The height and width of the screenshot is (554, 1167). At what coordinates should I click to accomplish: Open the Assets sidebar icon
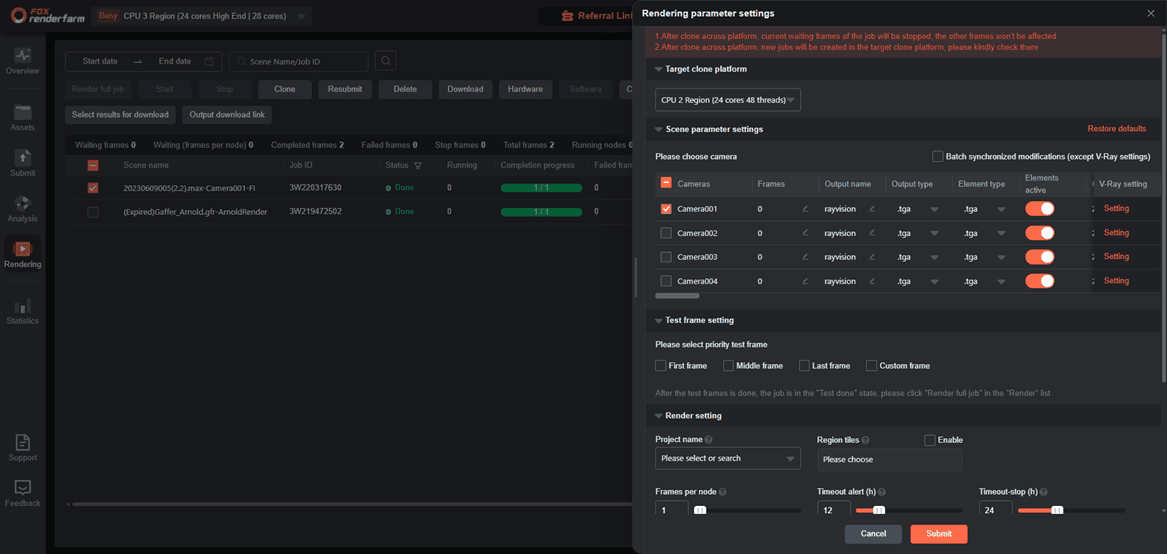tap(22, 117)
